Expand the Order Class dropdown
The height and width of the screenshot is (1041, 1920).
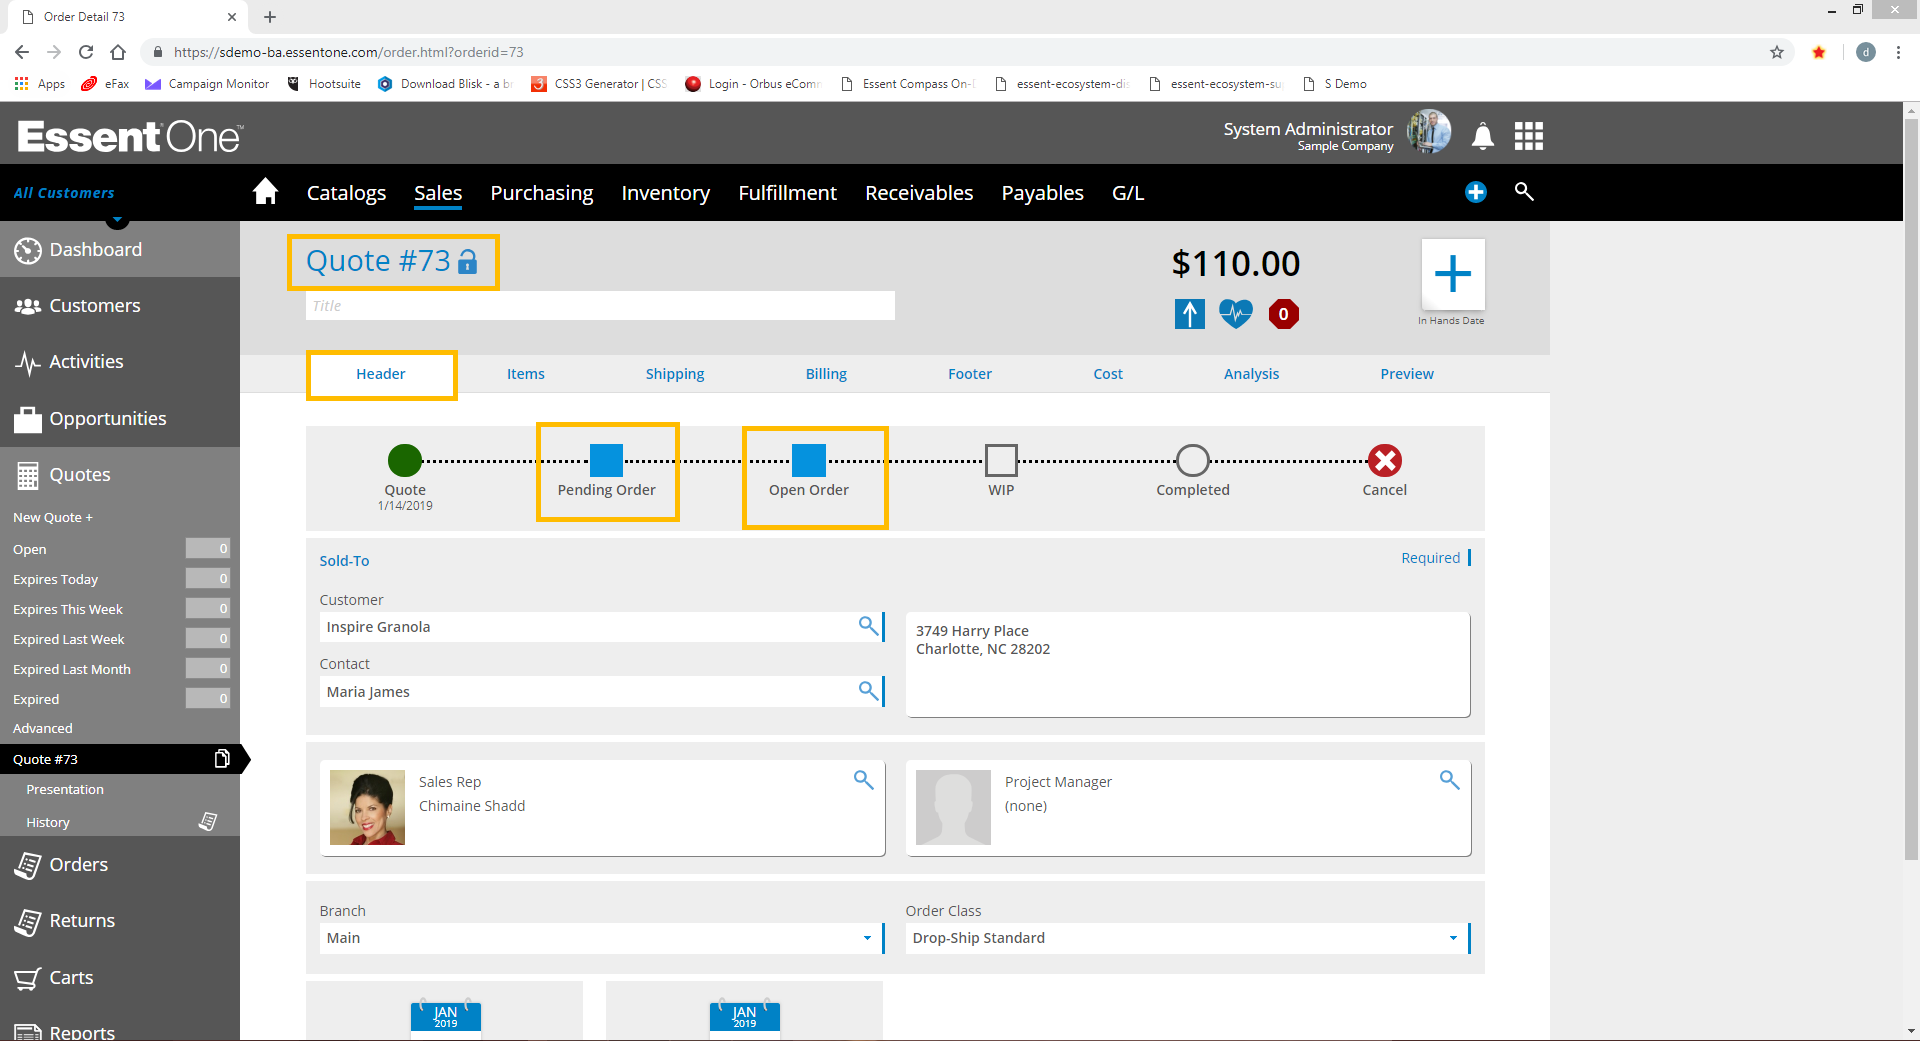tap(1188, 938)
